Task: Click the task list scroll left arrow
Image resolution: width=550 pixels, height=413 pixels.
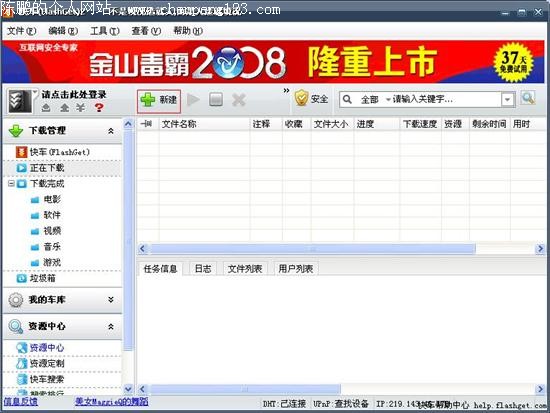Action: click(x=142, y=249)
